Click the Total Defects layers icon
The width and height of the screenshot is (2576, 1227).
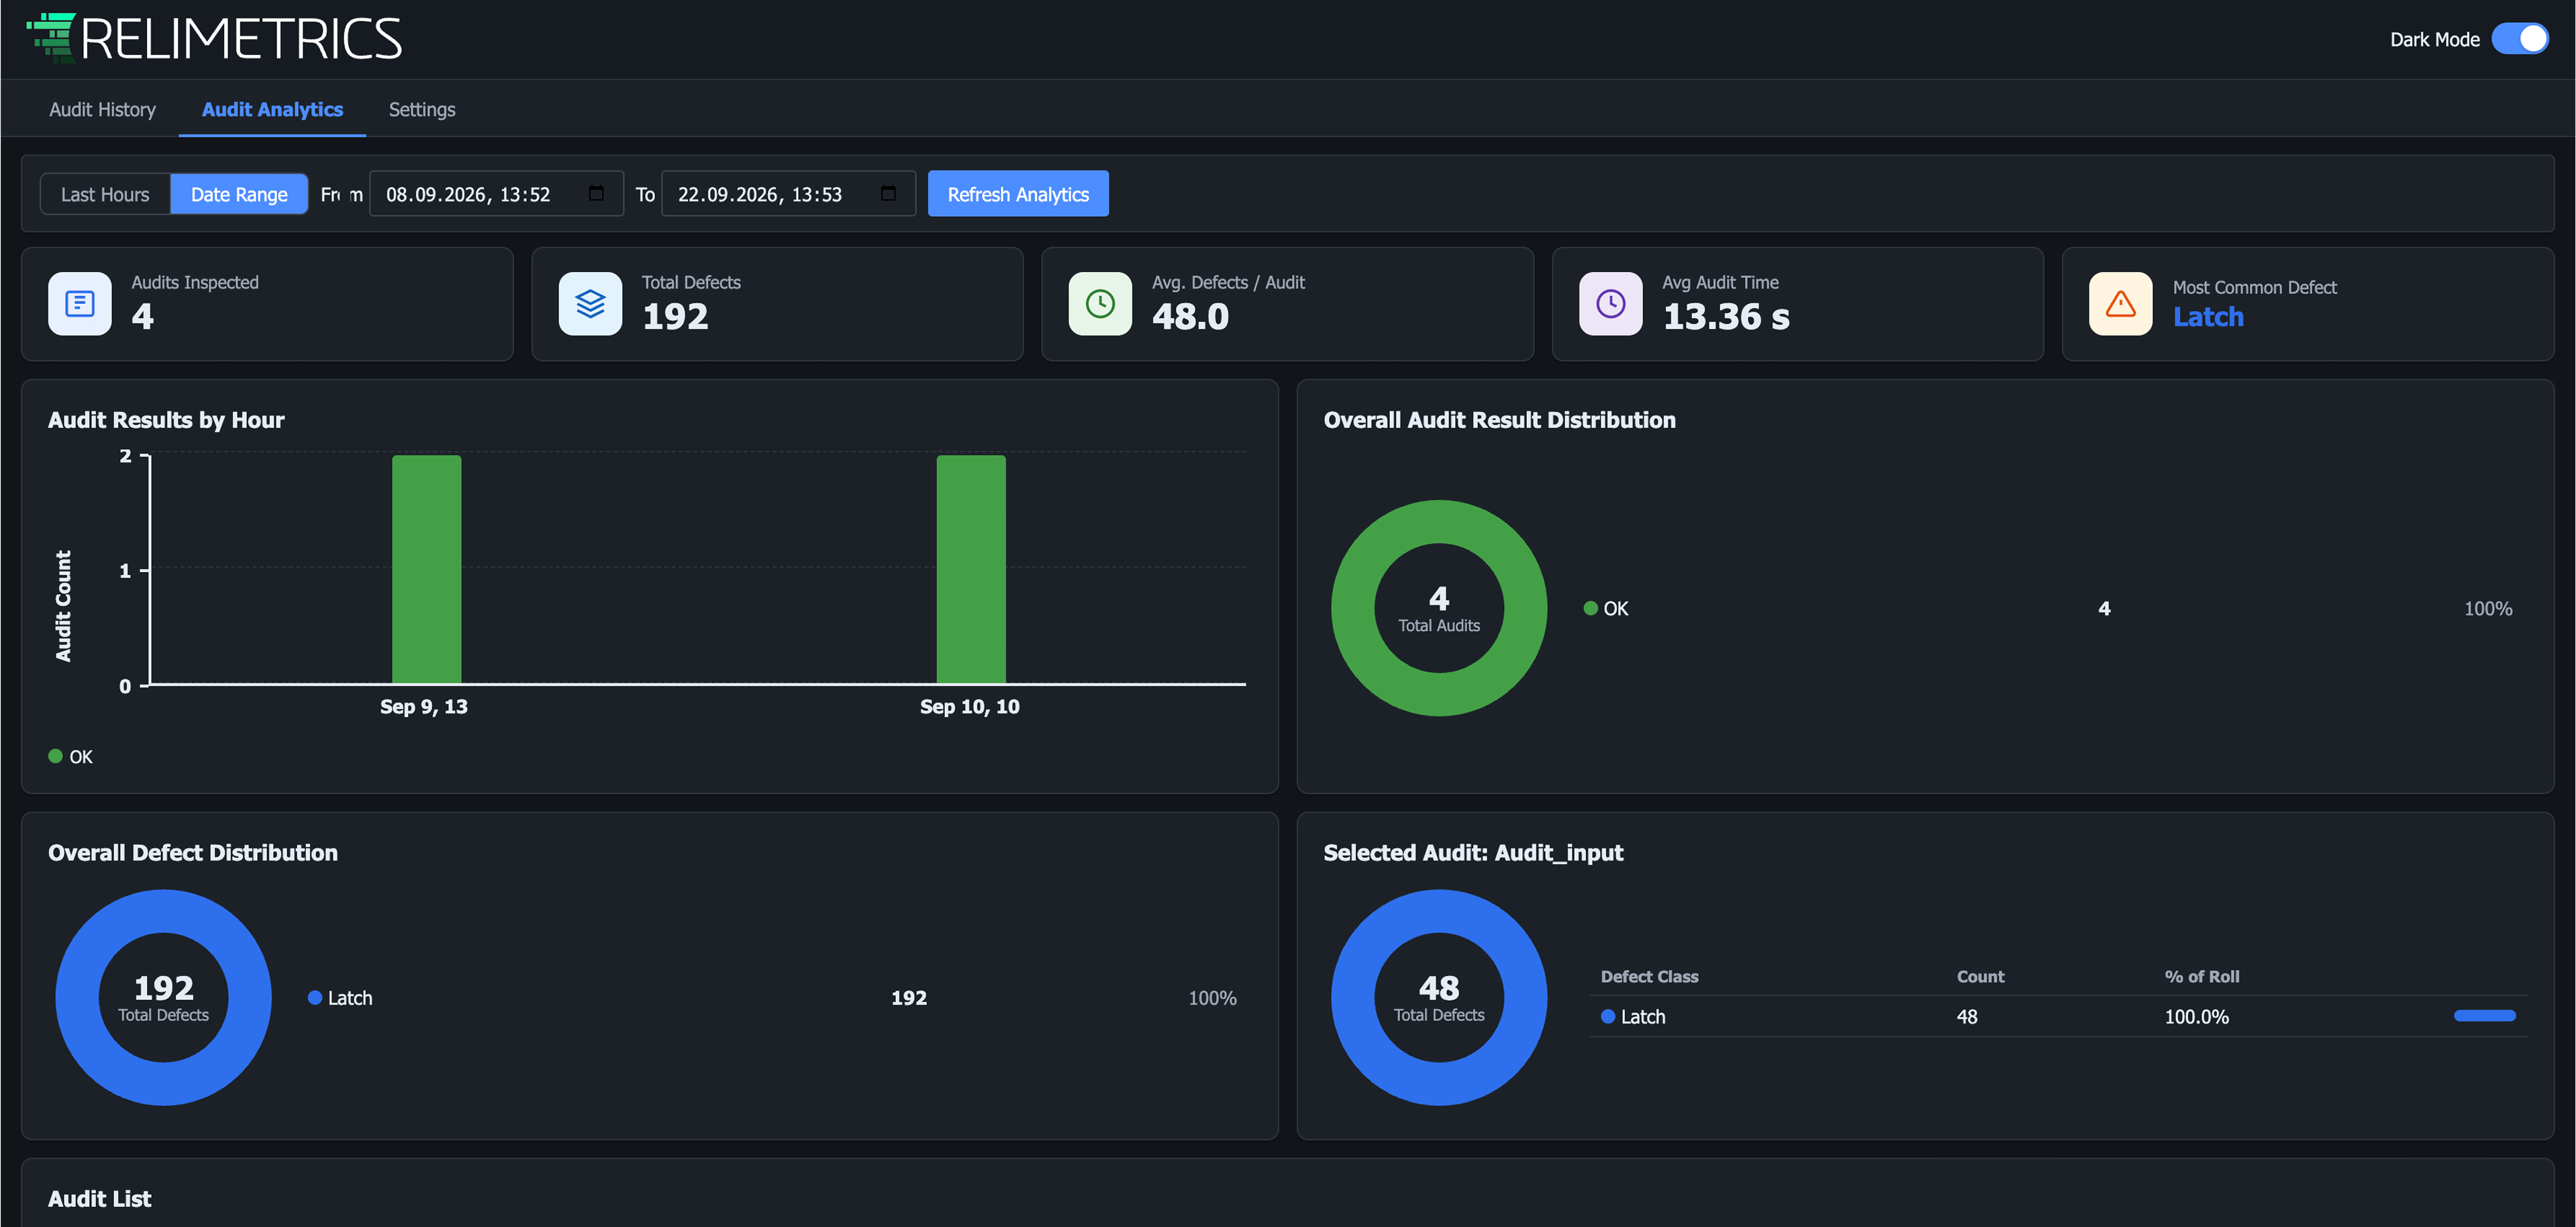[x=590, y=304]
